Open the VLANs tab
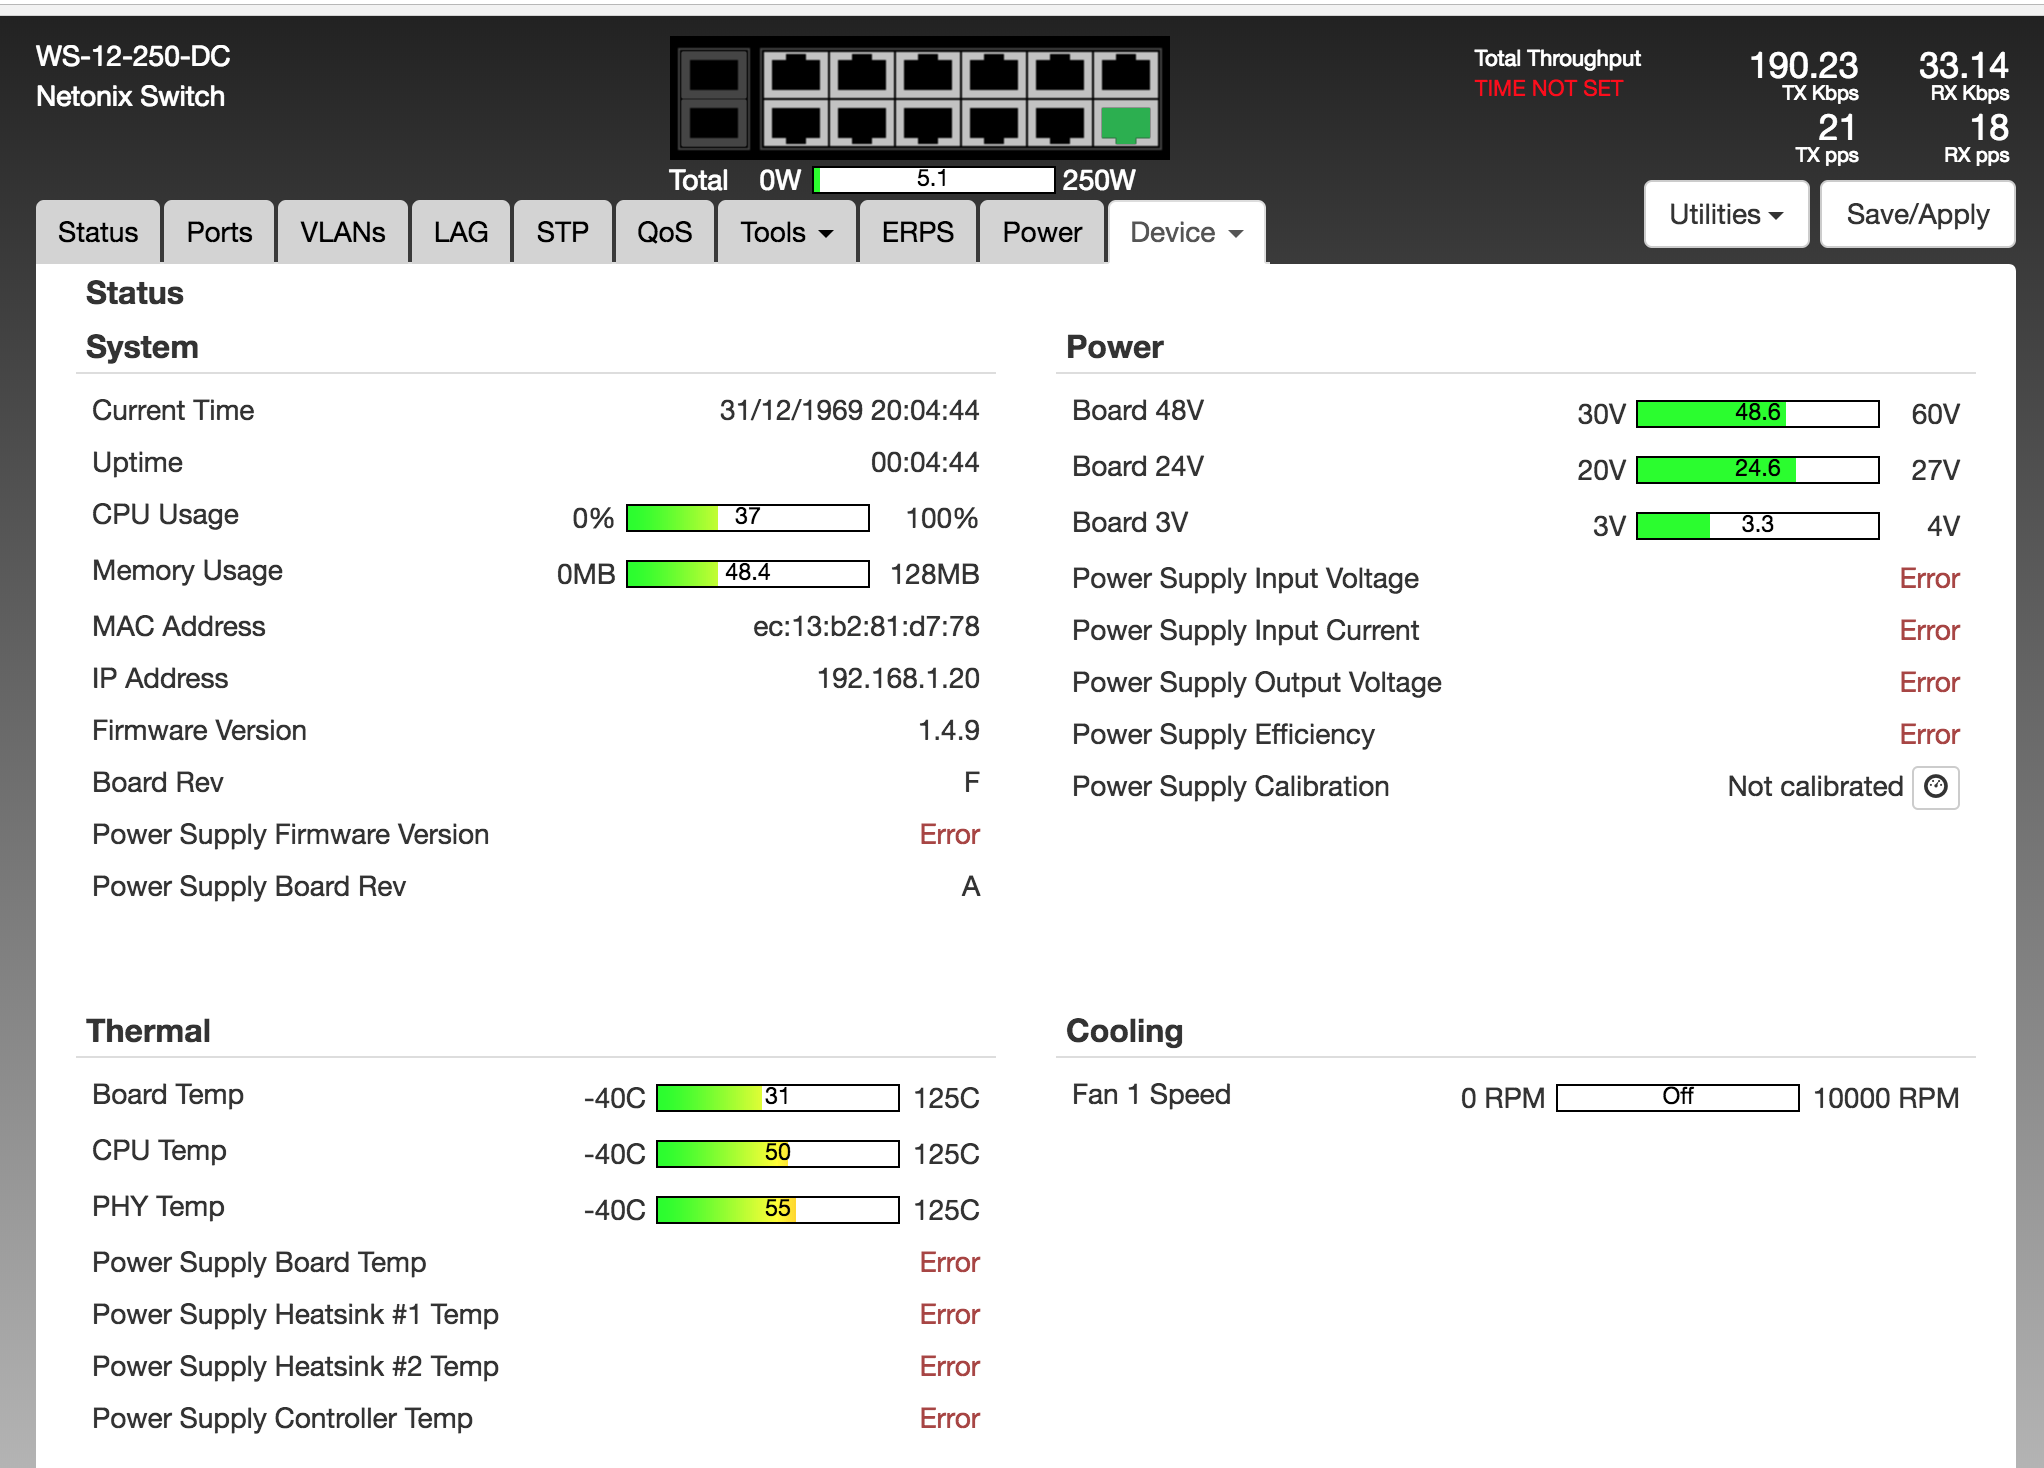The image size is (2044, 1468). [x=342, y=232]
